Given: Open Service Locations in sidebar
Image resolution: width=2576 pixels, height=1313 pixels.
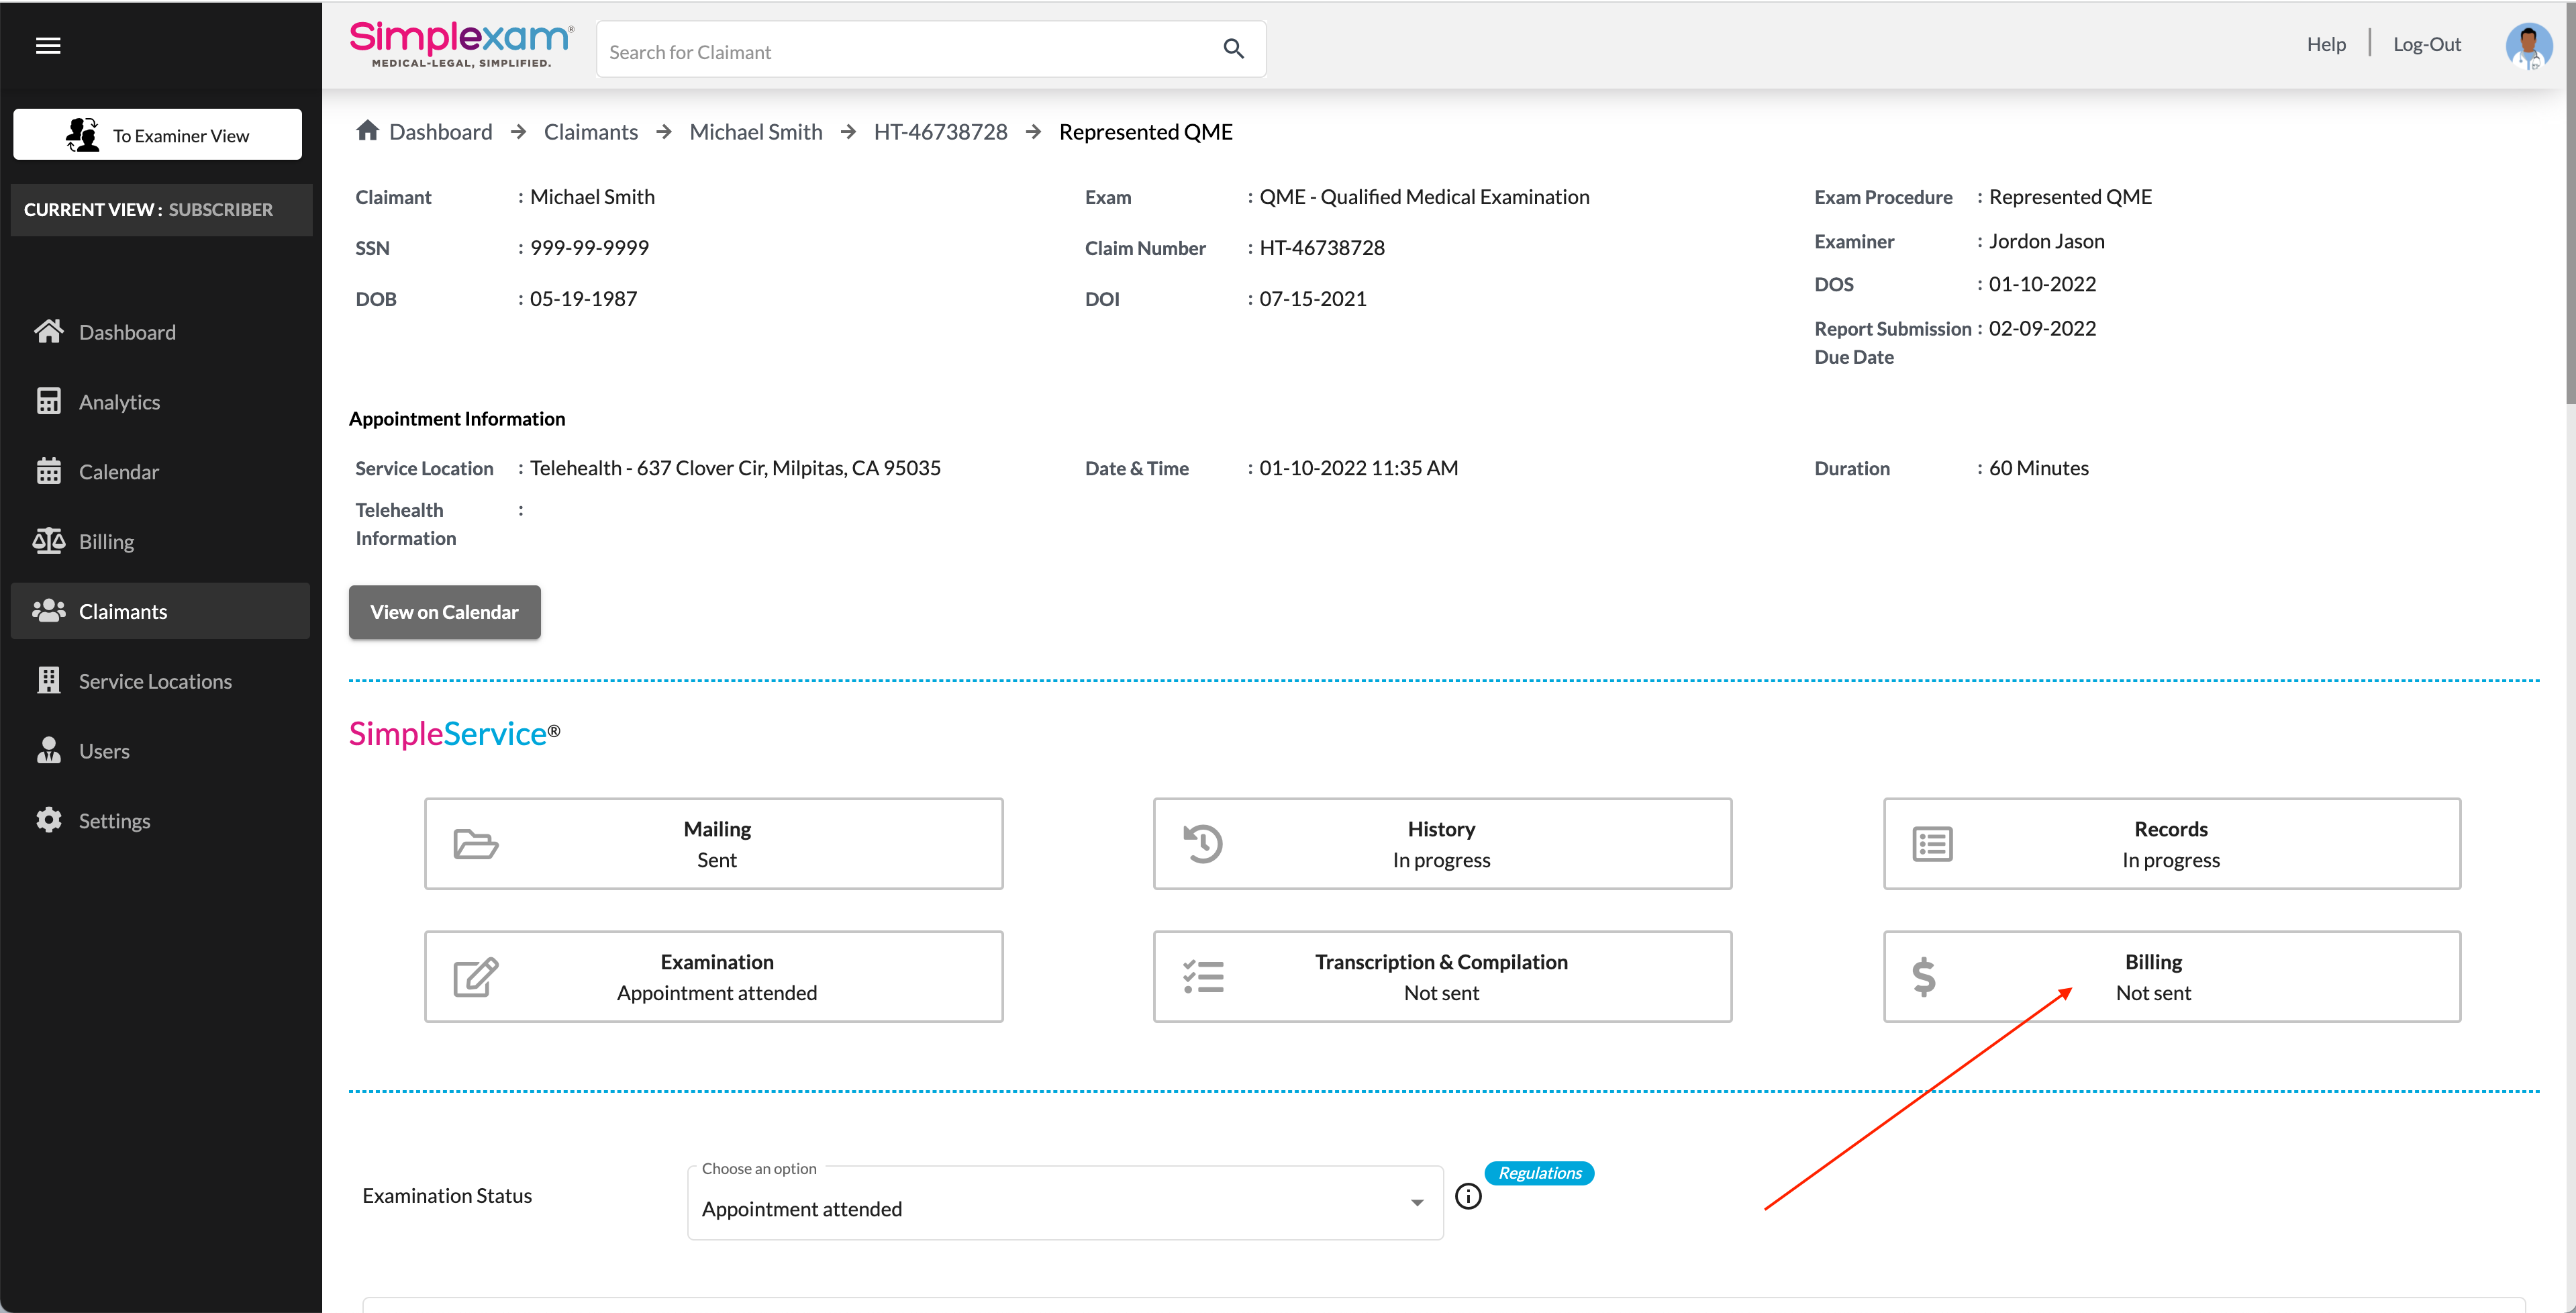Looking at the screenshot, I should point(155,681).
